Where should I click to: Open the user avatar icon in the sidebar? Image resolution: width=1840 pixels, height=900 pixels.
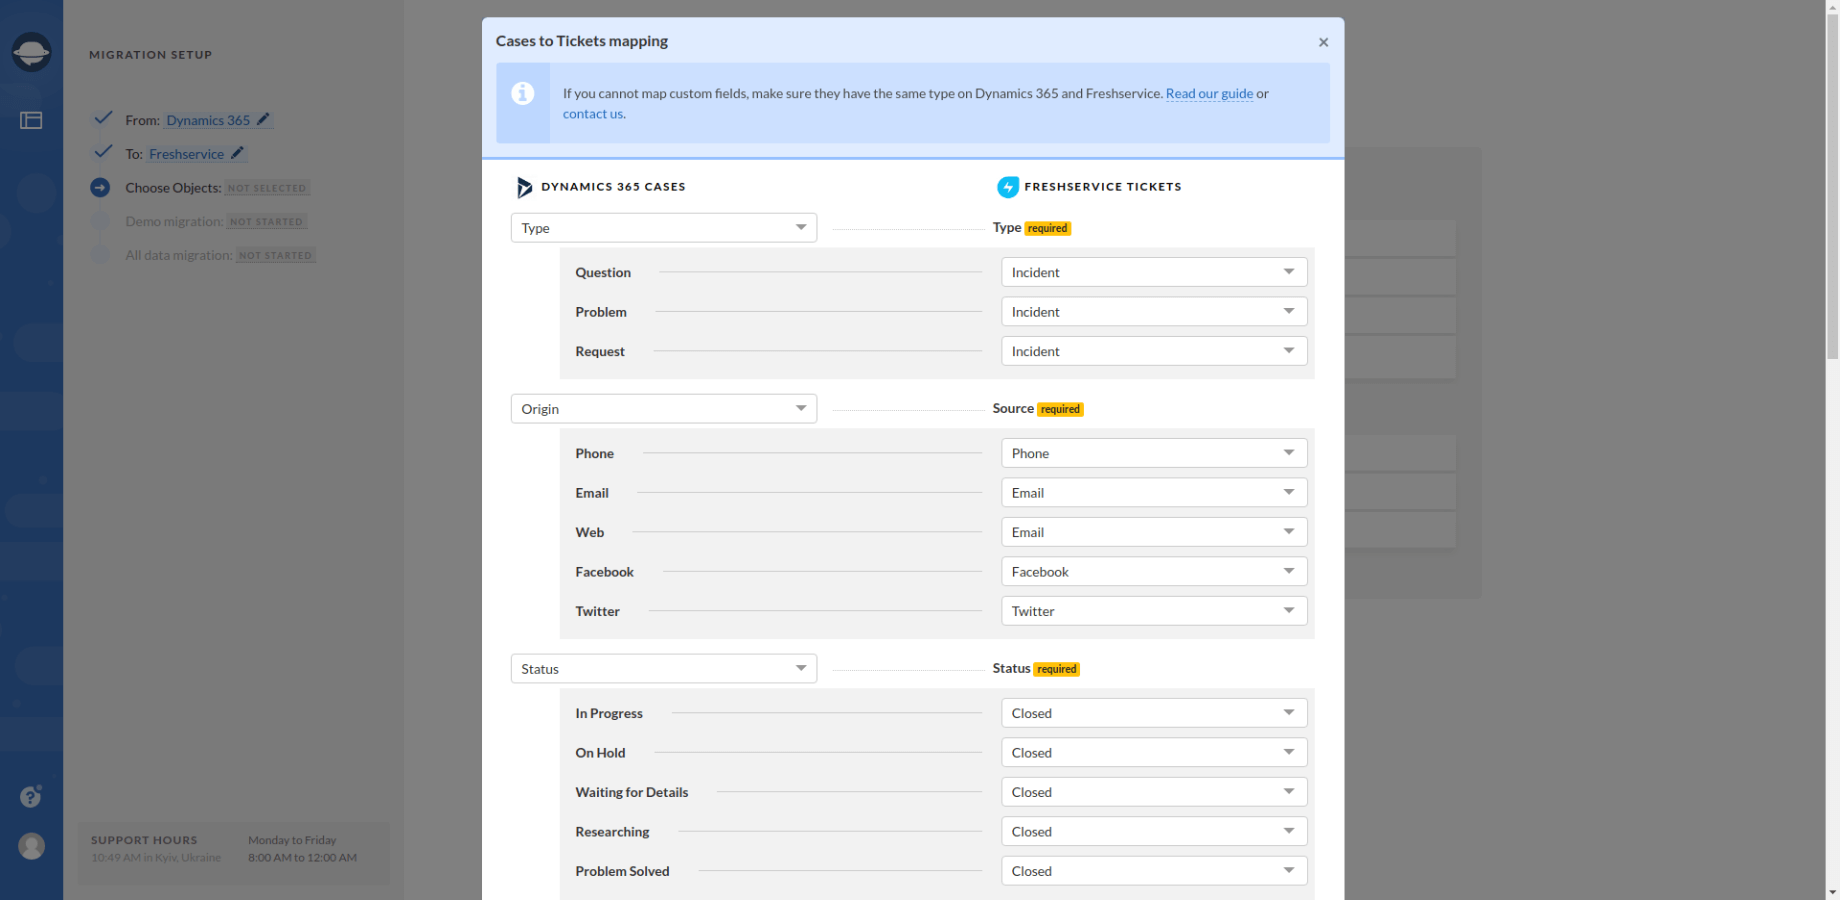pyautogui.click(x=31, y=846)
